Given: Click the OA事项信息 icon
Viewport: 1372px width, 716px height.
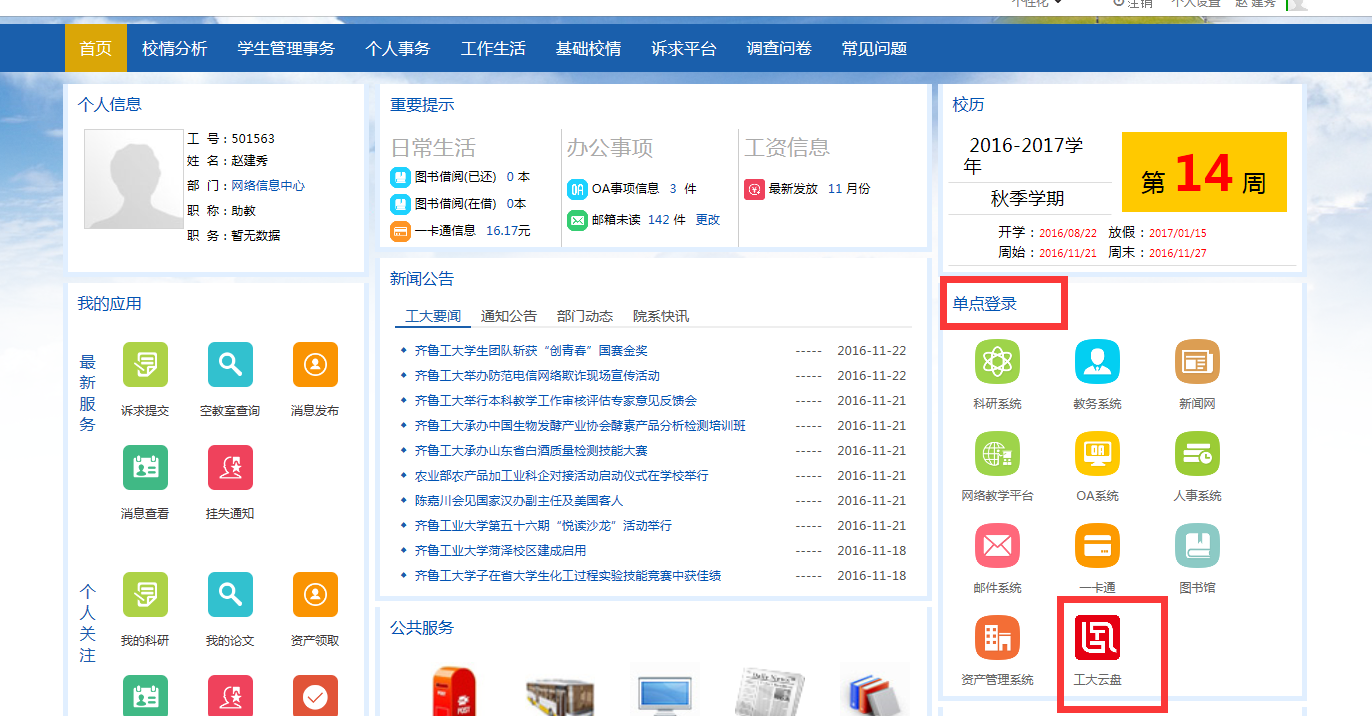Looking at the screenshot, I should pos(577,189).
